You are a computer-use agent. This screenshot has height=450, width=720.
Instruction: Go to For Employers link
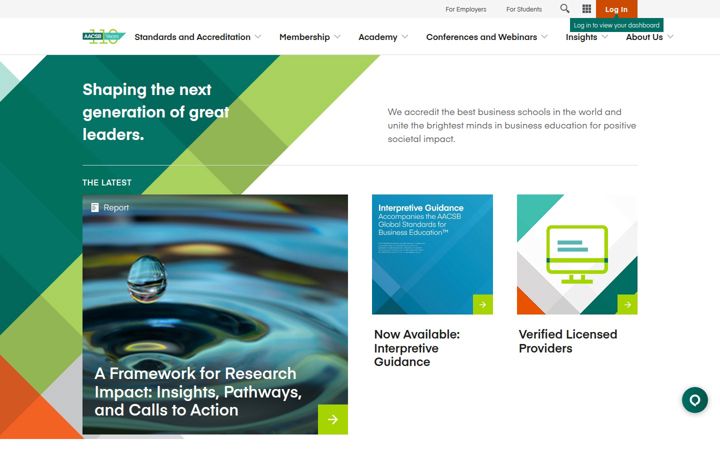tap(466, 9)
